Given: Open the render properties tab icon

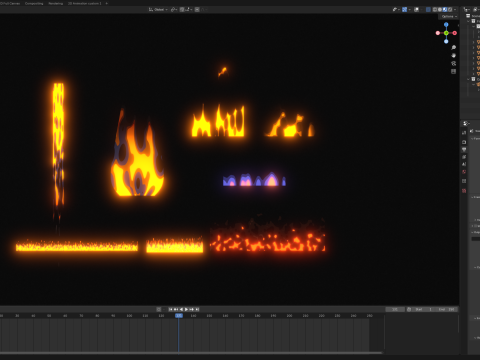Looking at the screenshot, I should (x=464, y=142).
